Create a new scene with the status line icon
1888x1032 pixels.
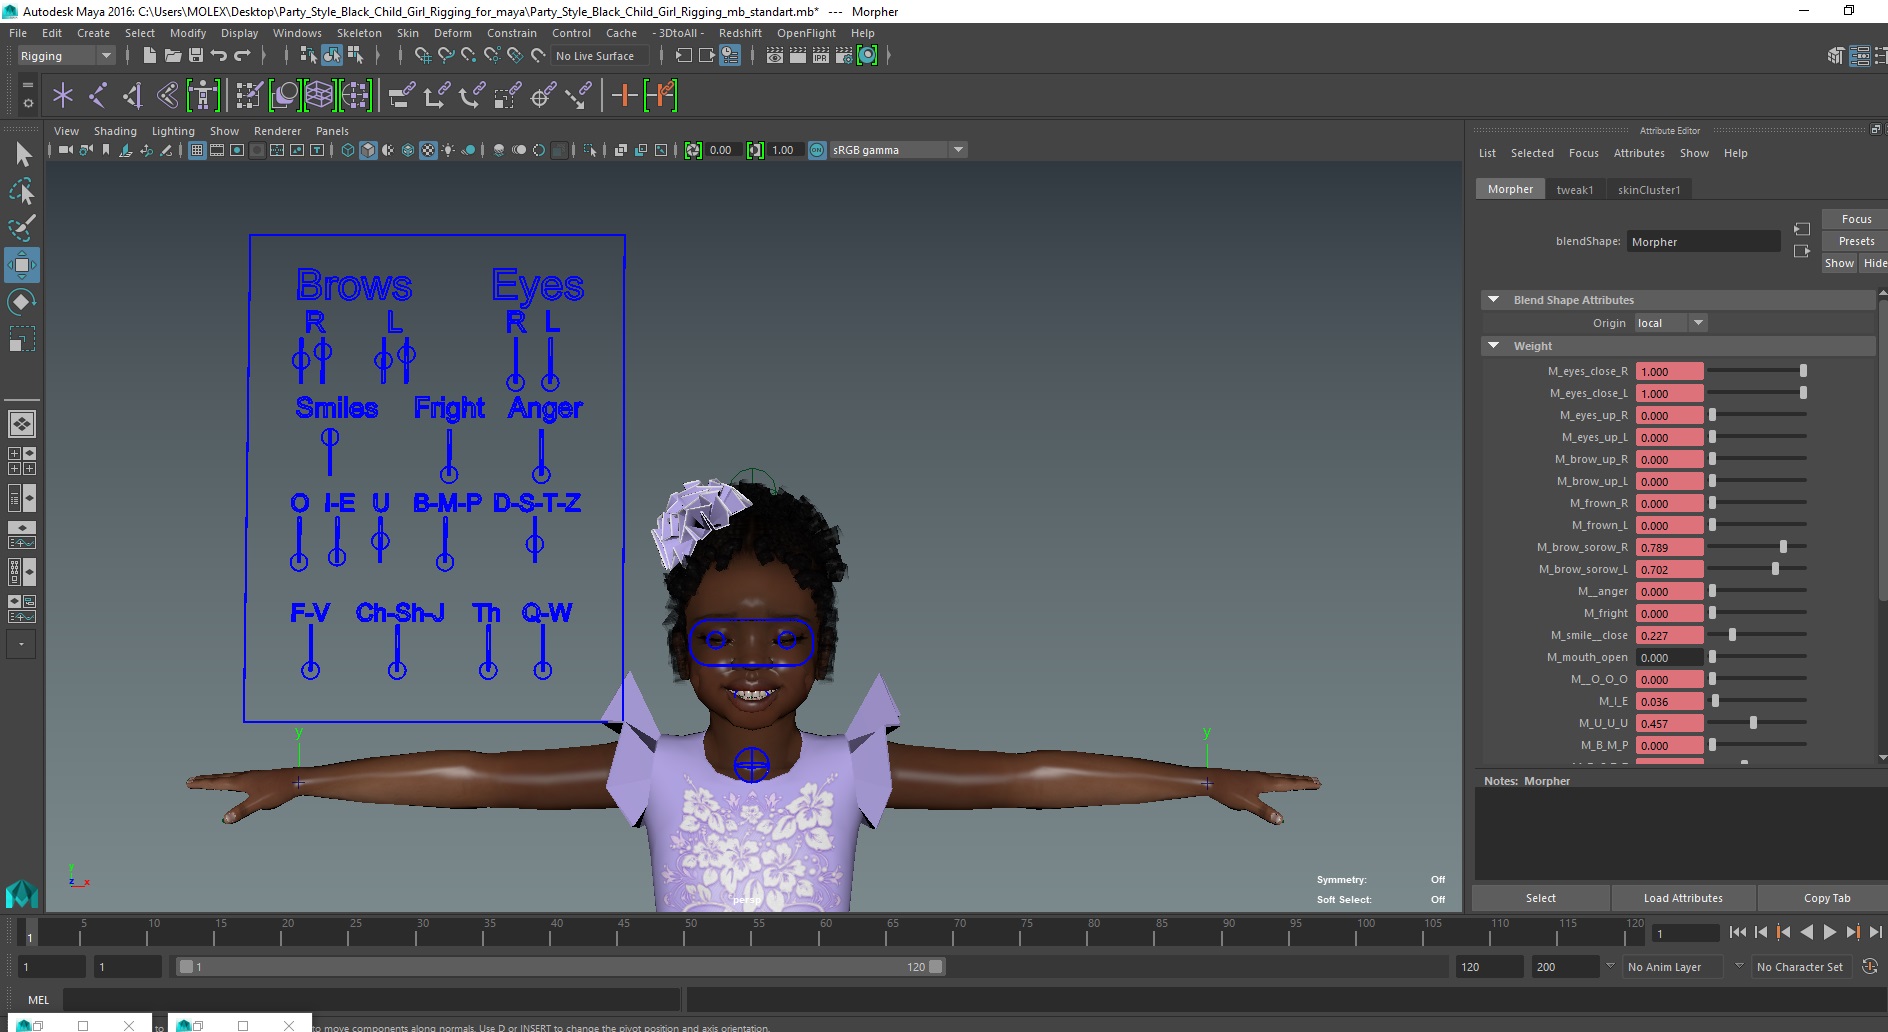(149, 55)
